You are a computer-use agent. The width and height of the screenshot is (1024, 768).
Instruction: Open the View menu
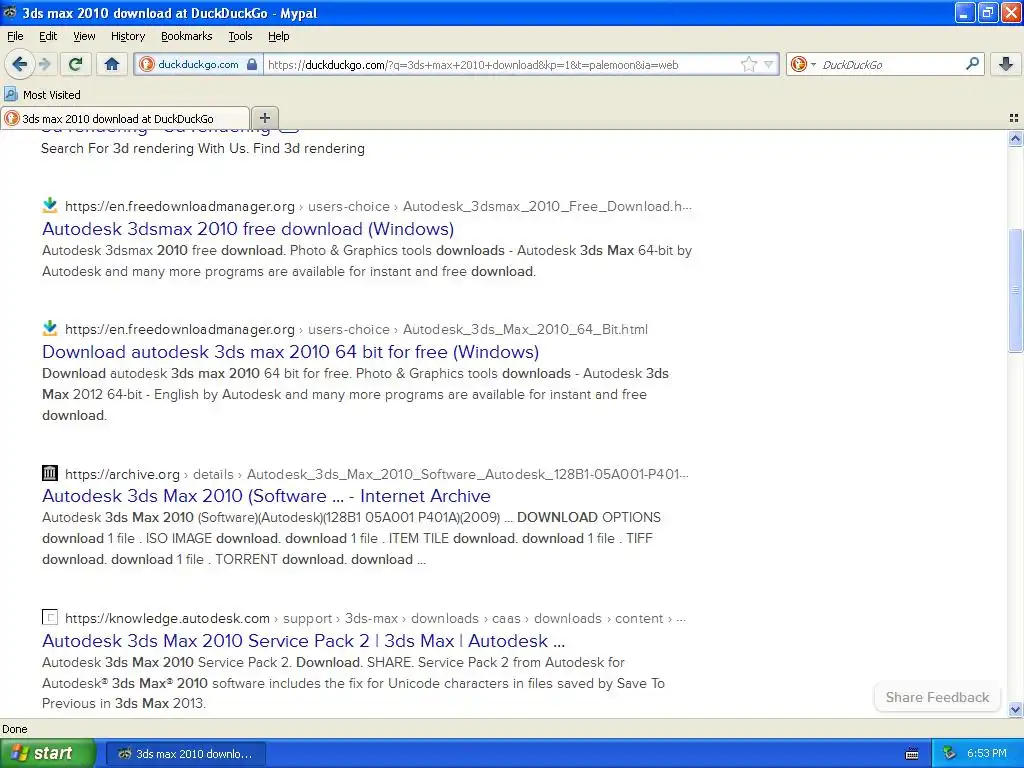(84, 36)
